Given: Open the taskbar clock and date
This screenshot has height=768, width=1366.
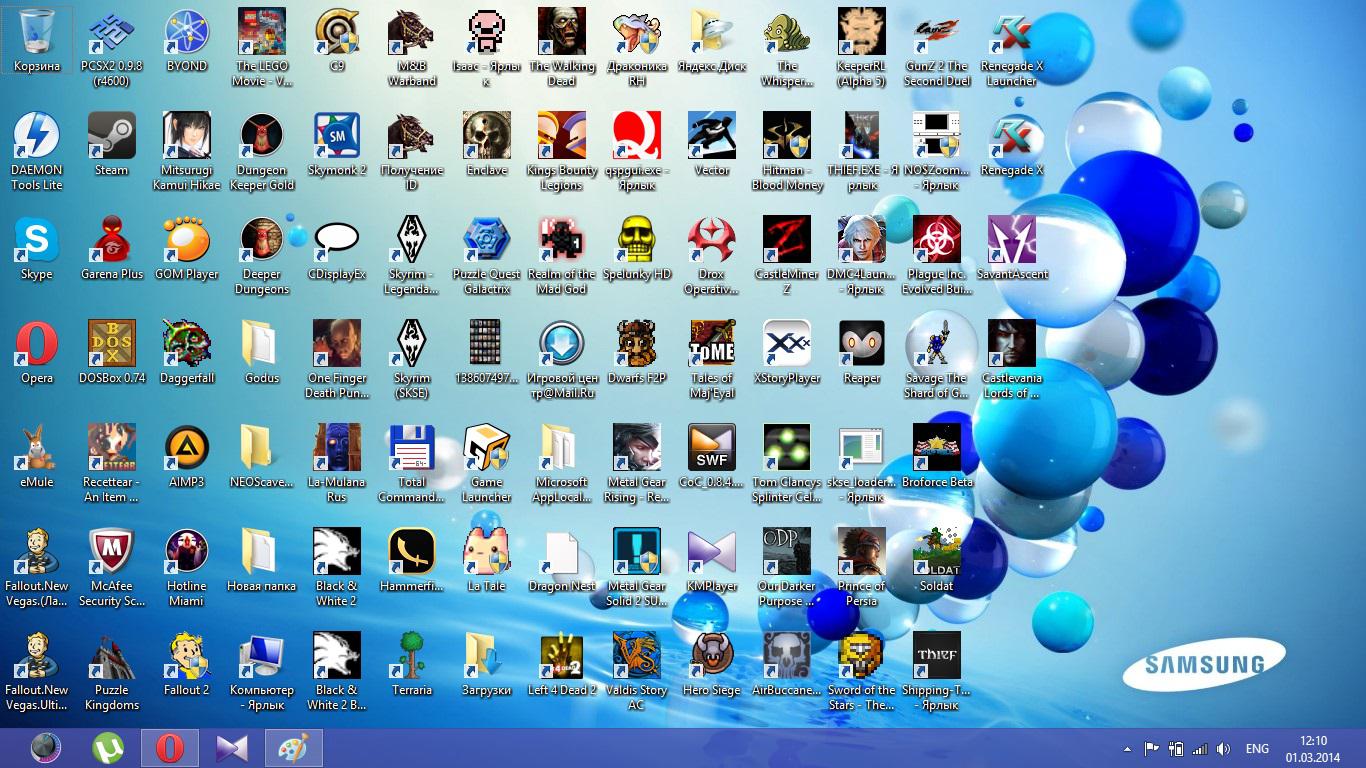Looking at the screenshot, I should 1313,749.
